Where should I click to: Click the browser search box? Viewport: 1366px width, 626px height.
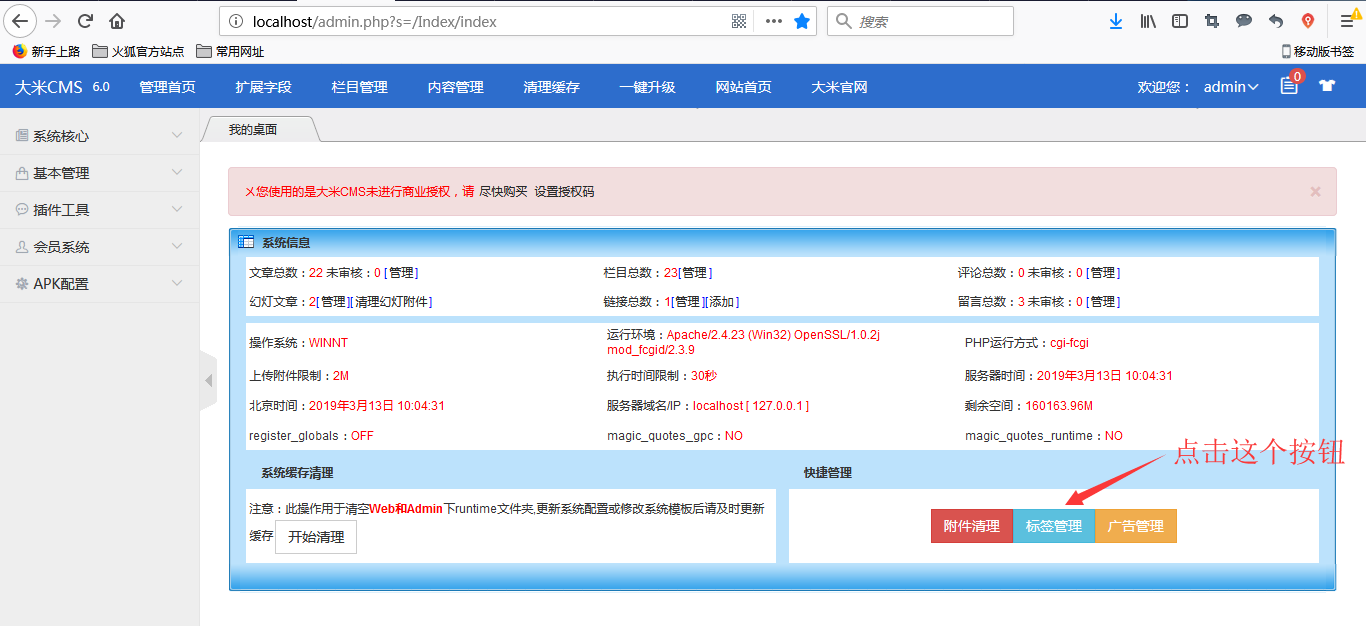point(921,21)
